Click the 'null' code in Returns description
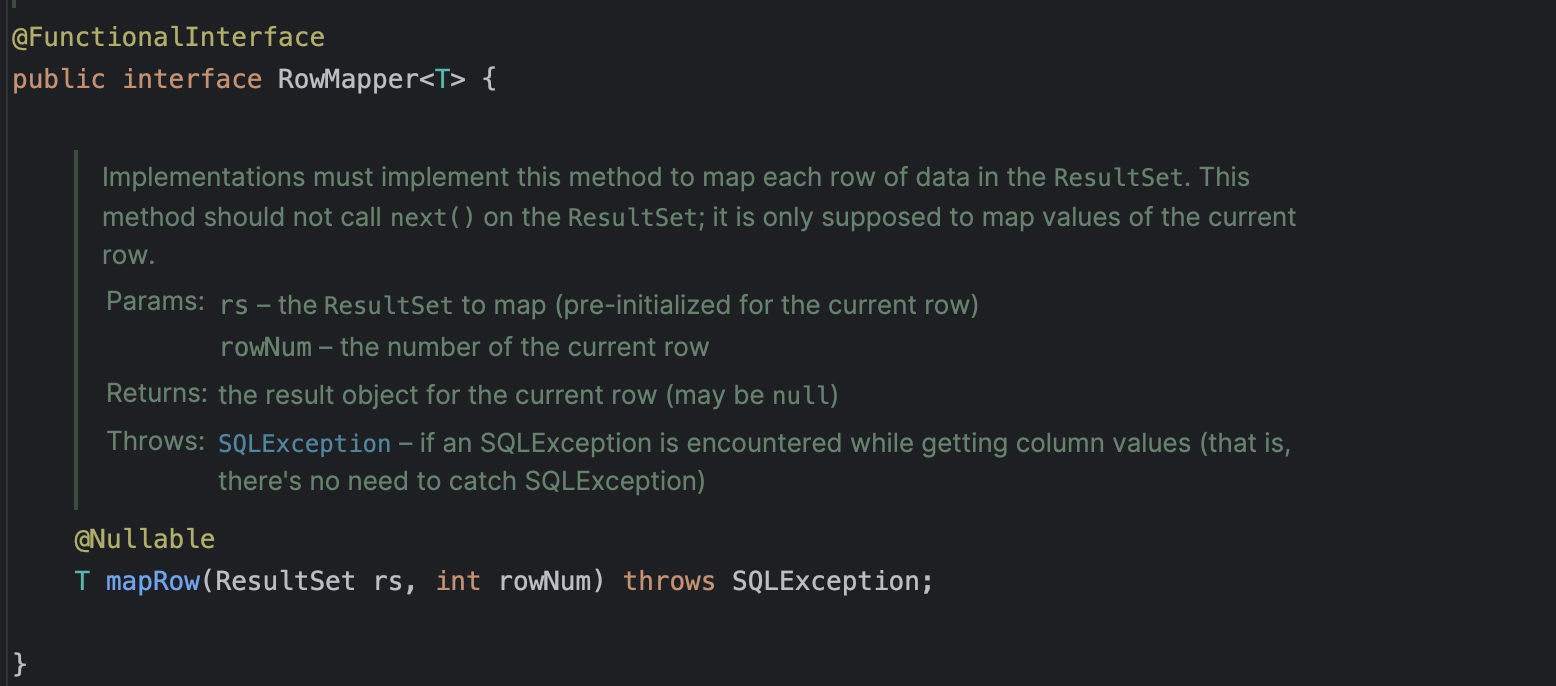The height and width of the screenshot is (686, 1556). pyautogui.click(x=801, y=395)
